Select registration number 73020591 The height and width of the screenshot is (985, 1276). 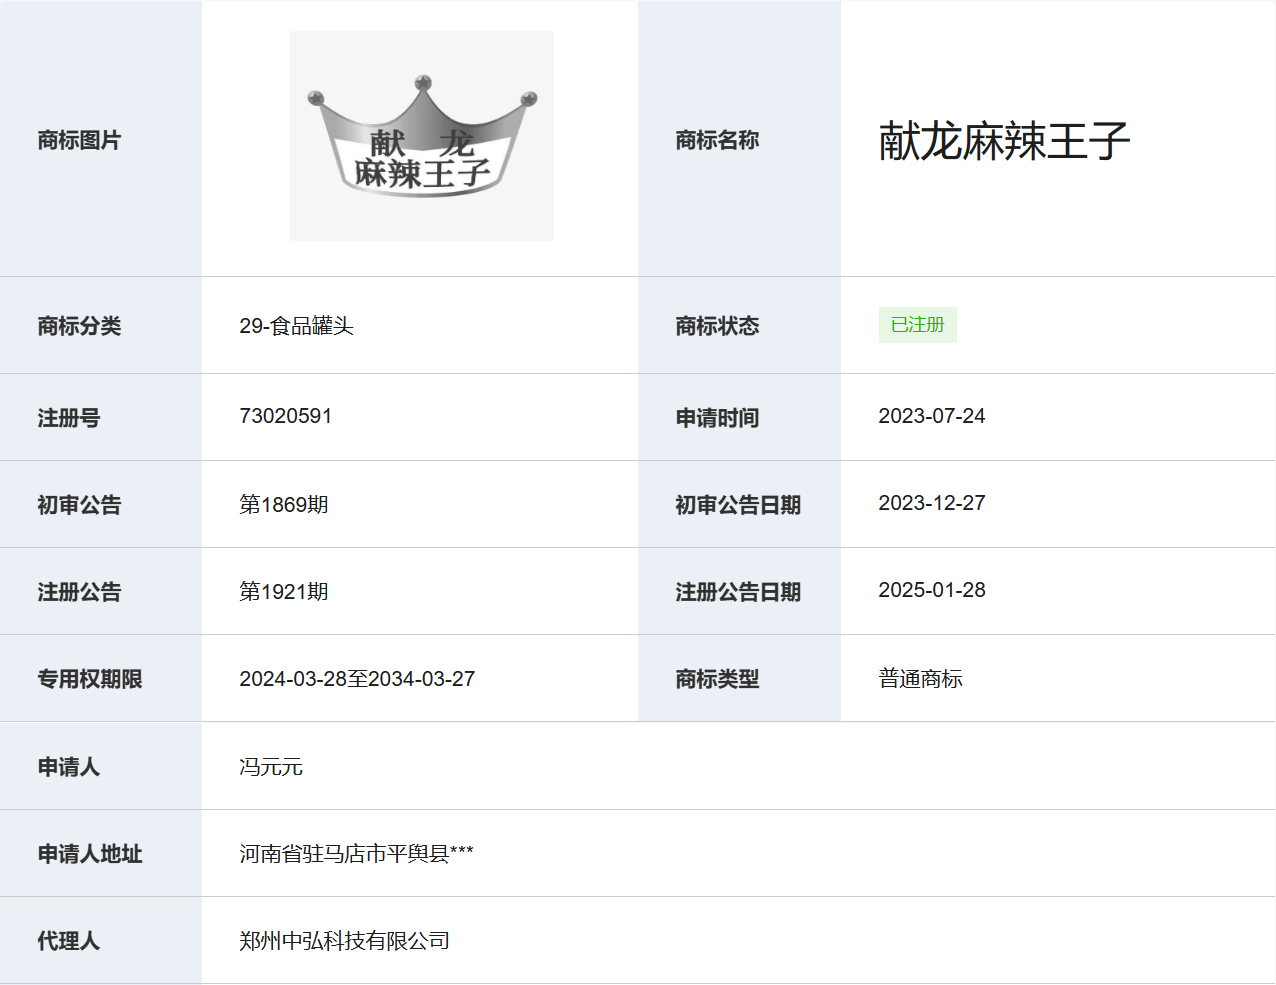[286, 416]
